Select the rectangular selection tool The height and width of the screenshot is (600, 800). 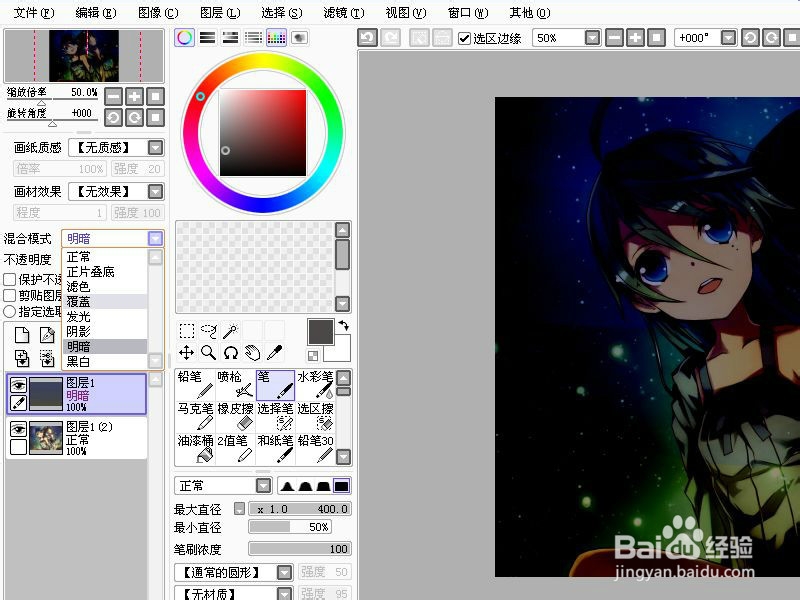point(187,331)
